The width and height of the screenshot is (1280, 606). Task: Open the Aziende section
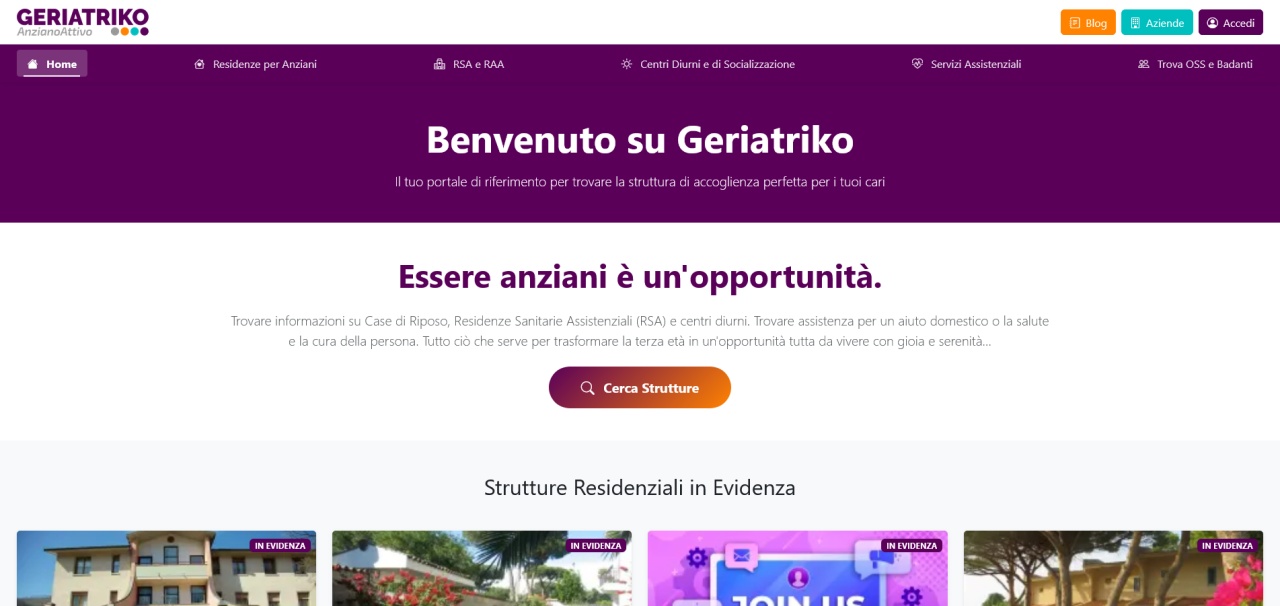coord(1157,22)
